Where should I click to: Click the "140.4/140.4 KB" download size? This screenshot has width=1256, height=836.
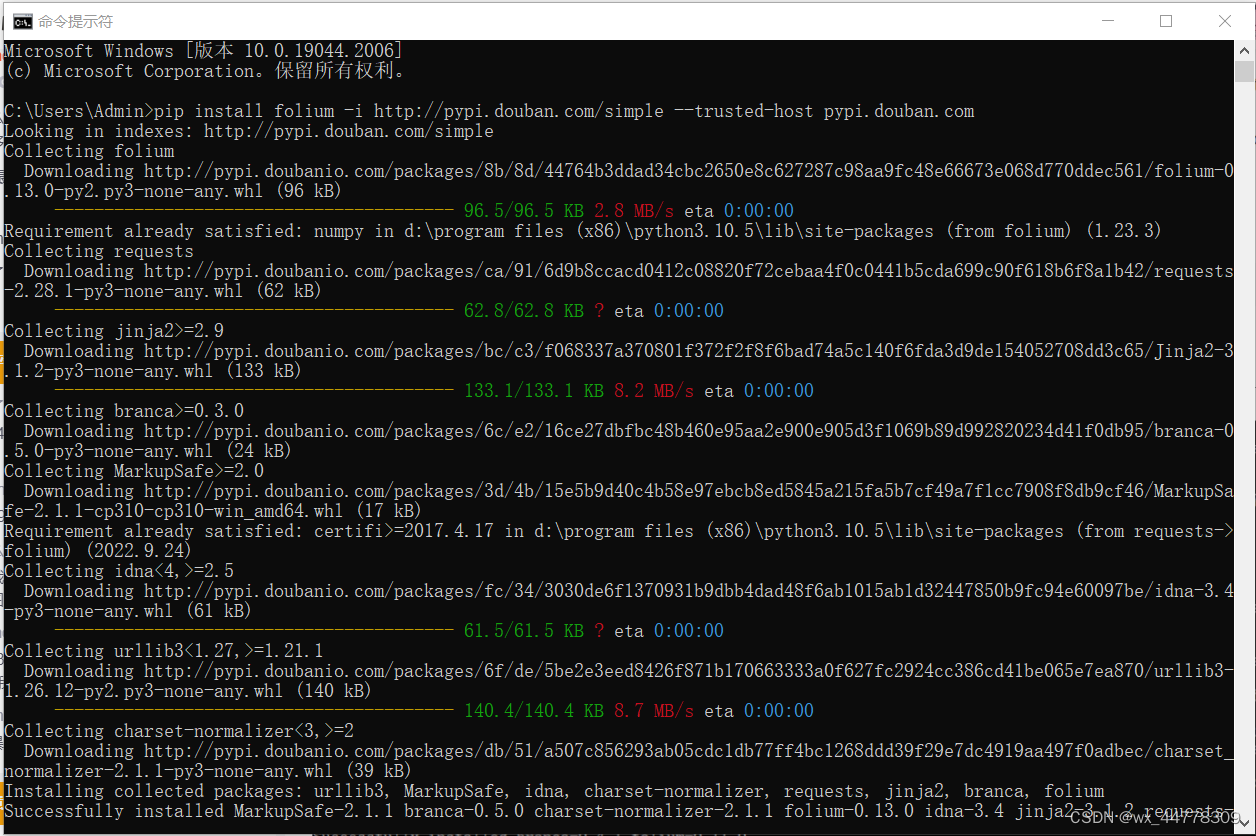pyautogui.click(x=534, y=711)
